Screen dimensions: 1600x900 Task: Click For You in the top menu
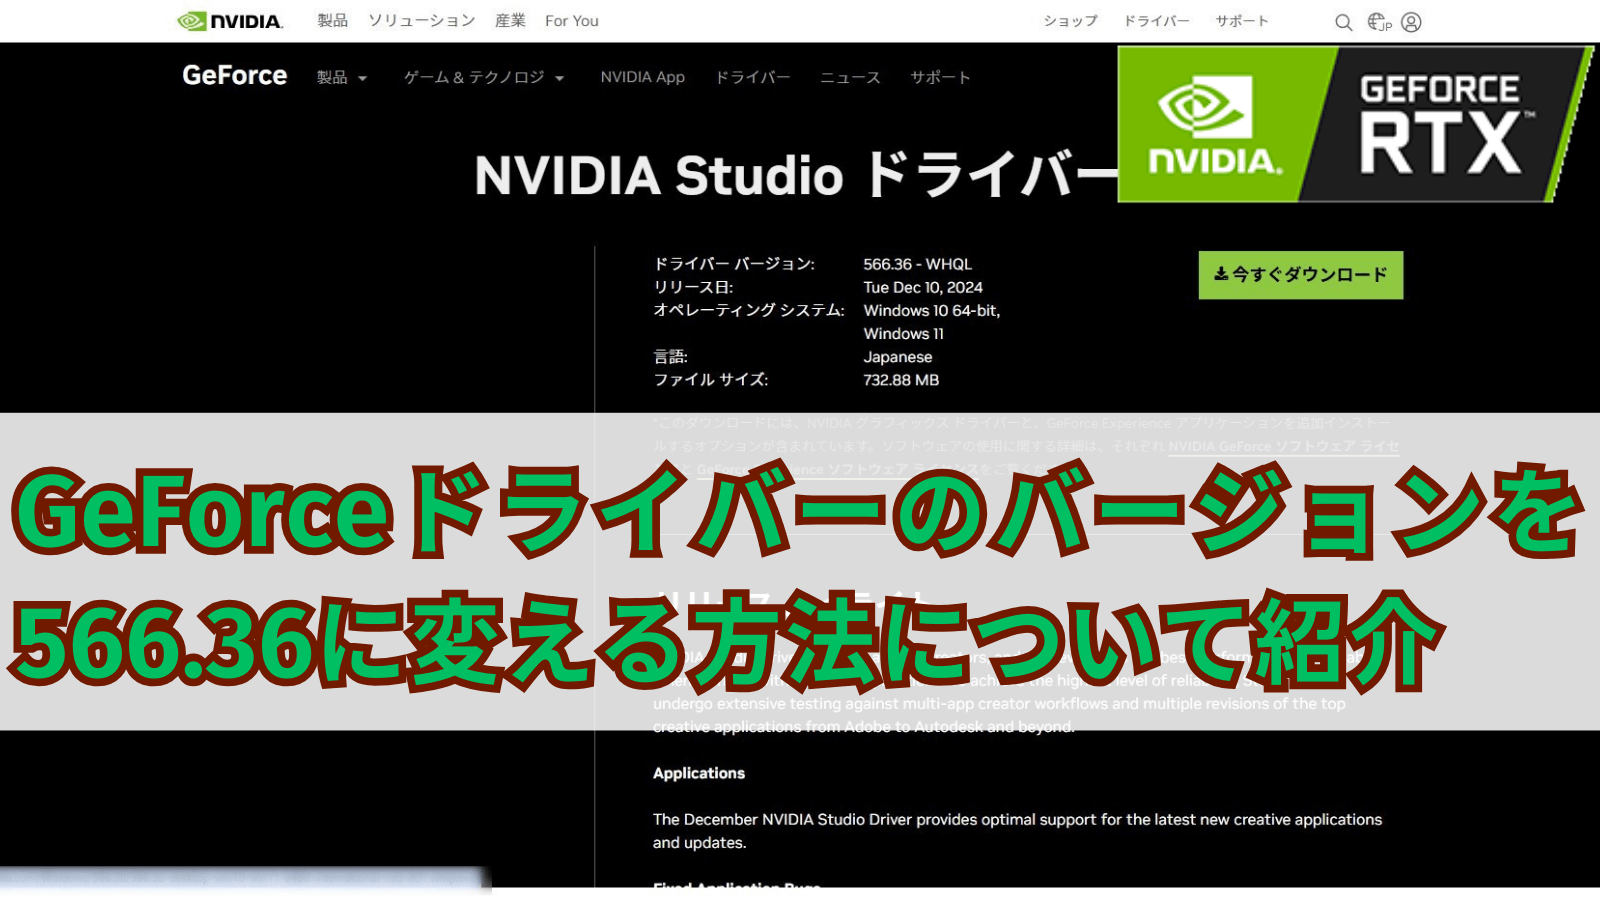tap(571, 21)
